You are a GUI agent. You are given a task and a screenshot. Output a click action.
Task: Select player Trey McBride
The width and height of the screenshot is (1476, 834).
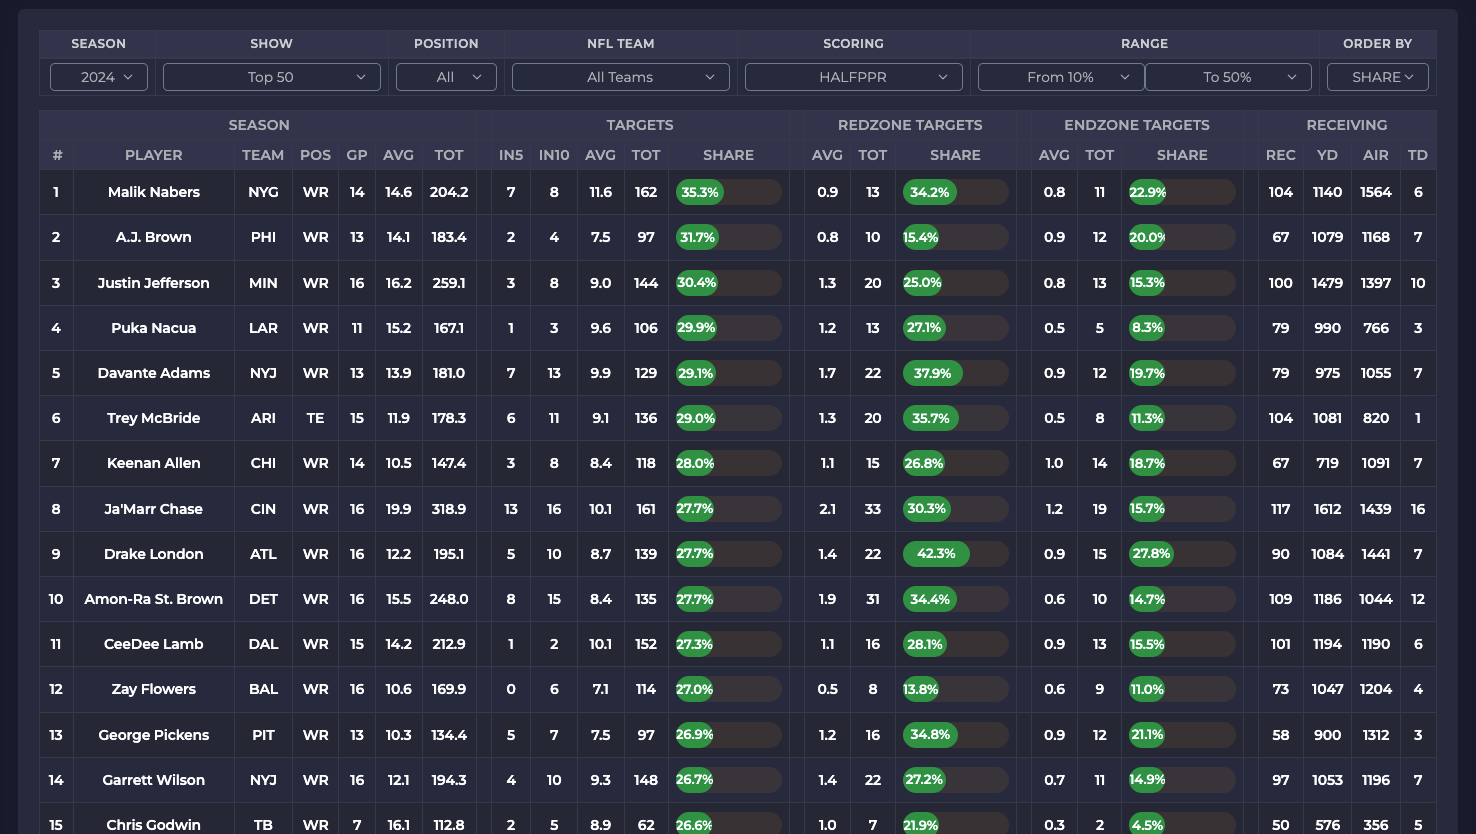[154, 418]
